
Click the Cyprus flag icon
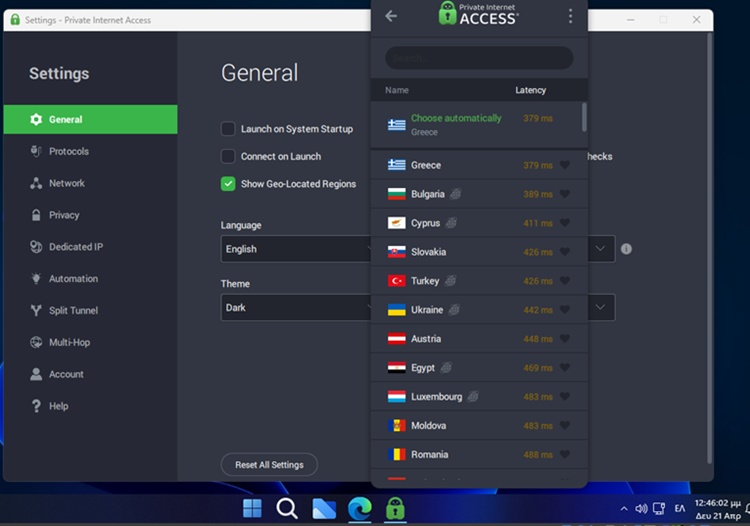[x=397, y=223]
